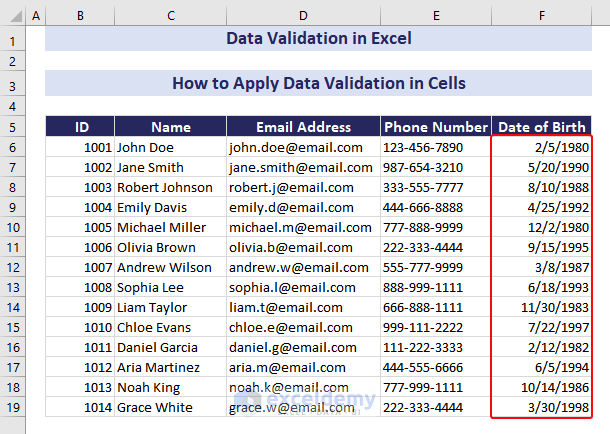Click Liam Taylor's date of birth 11/30/1983
This screenshot has width=610, height=434.
coord(541,307)
